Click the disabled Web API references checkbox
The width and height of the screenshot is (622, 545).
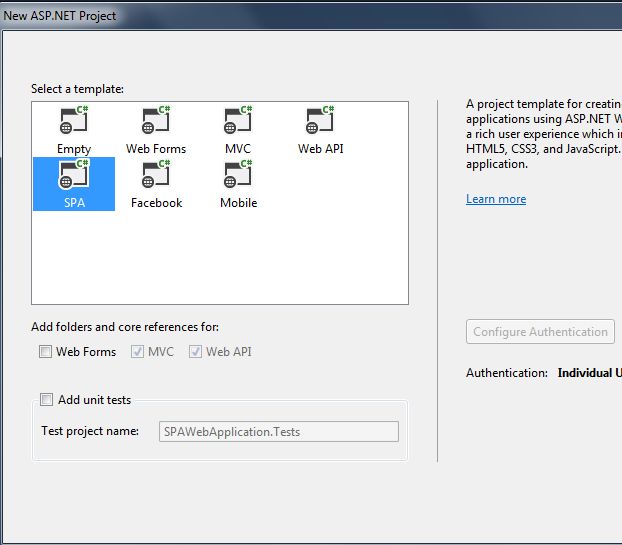195,351
